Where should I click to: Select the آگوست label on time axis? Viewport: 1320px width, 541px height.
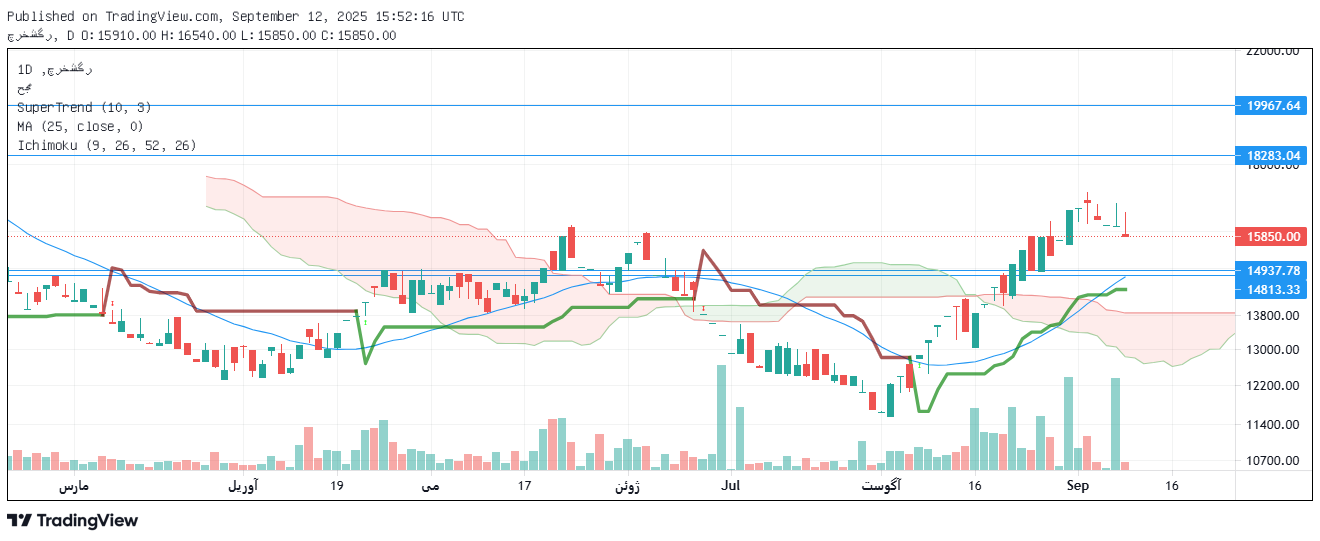pyautogui.click(x=880, y=486)
